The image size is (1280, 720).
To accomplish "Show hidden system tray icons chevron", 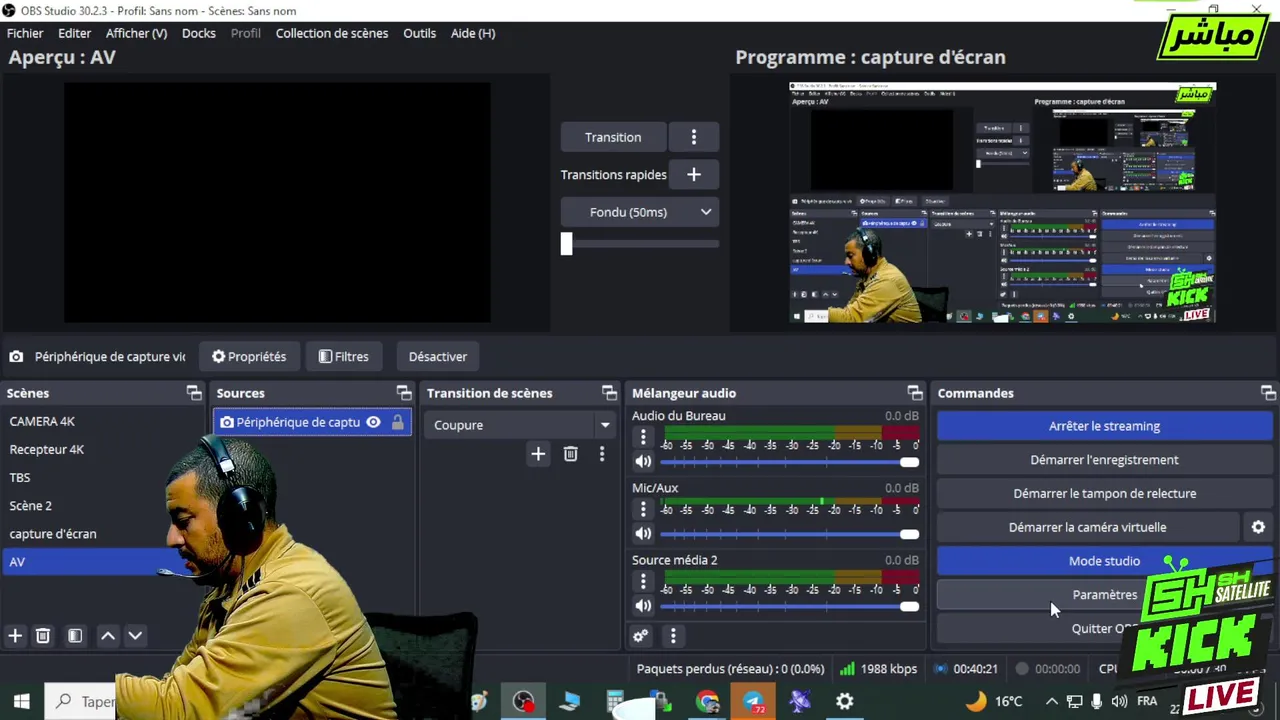I will click(x=1051, y=702).
